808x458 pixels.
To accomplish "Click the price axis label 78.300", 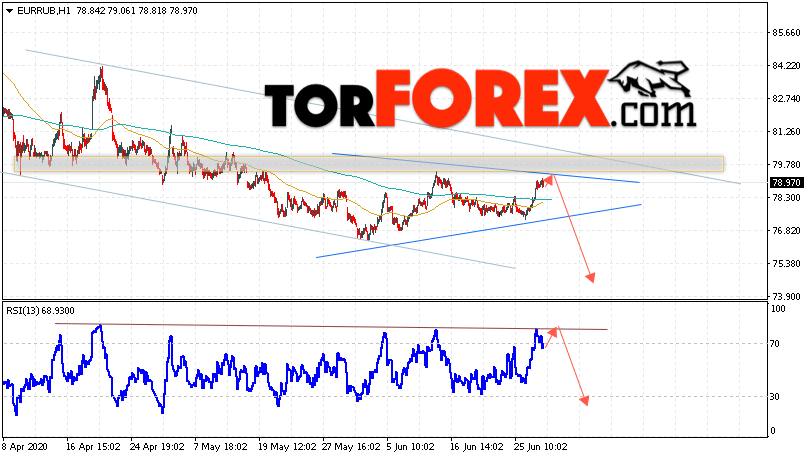I will click(786, 198).
